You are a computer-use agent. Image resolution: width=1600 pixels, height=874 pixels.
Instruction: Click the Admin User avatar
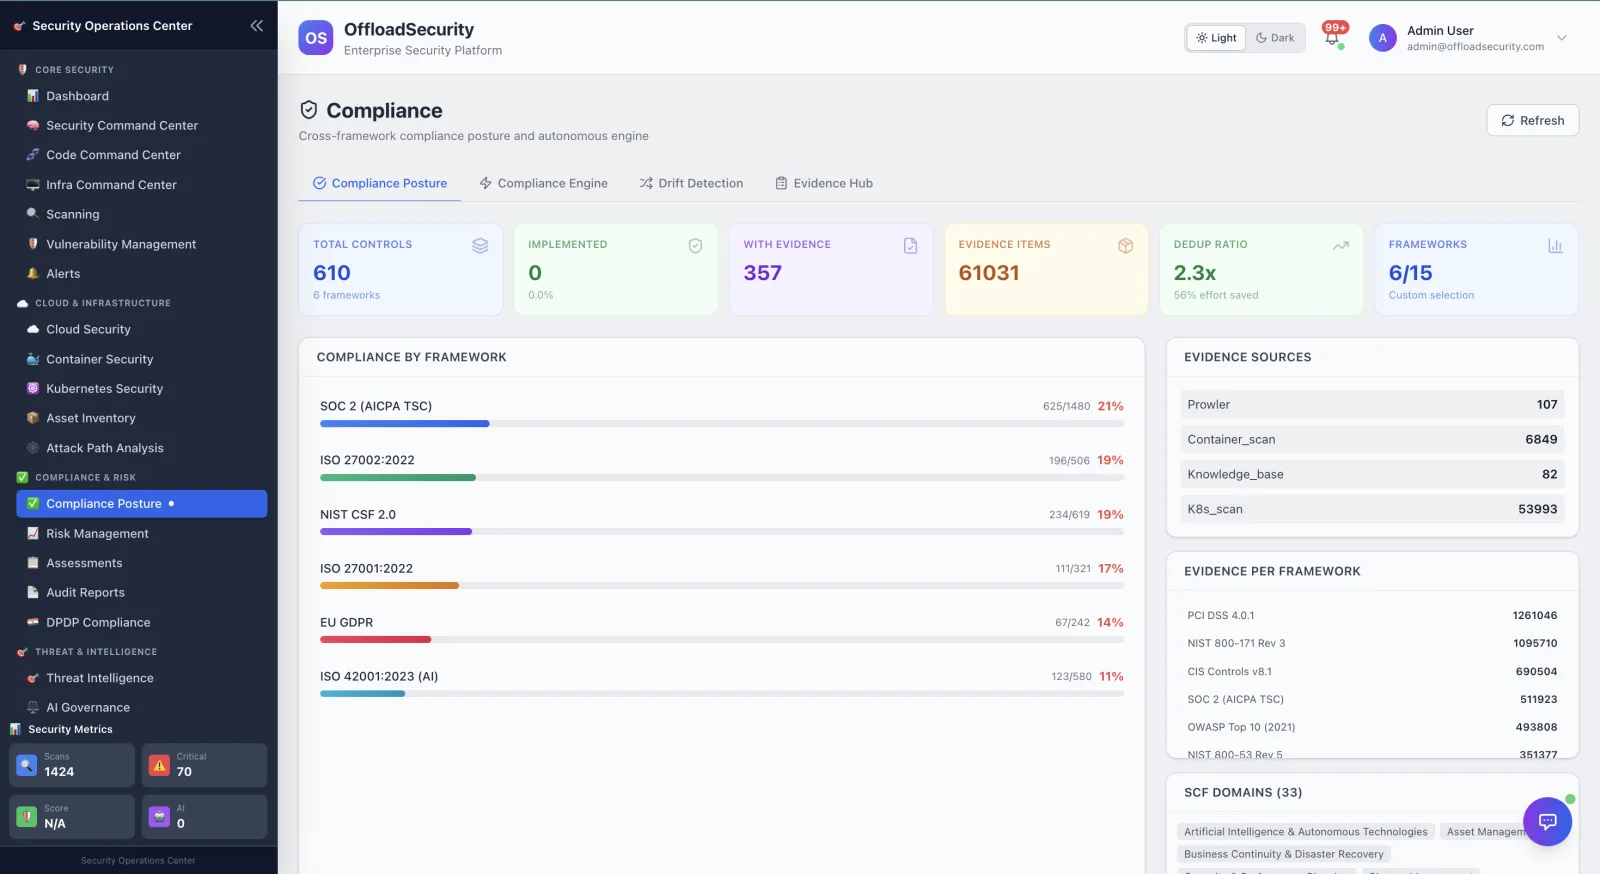1383,38
